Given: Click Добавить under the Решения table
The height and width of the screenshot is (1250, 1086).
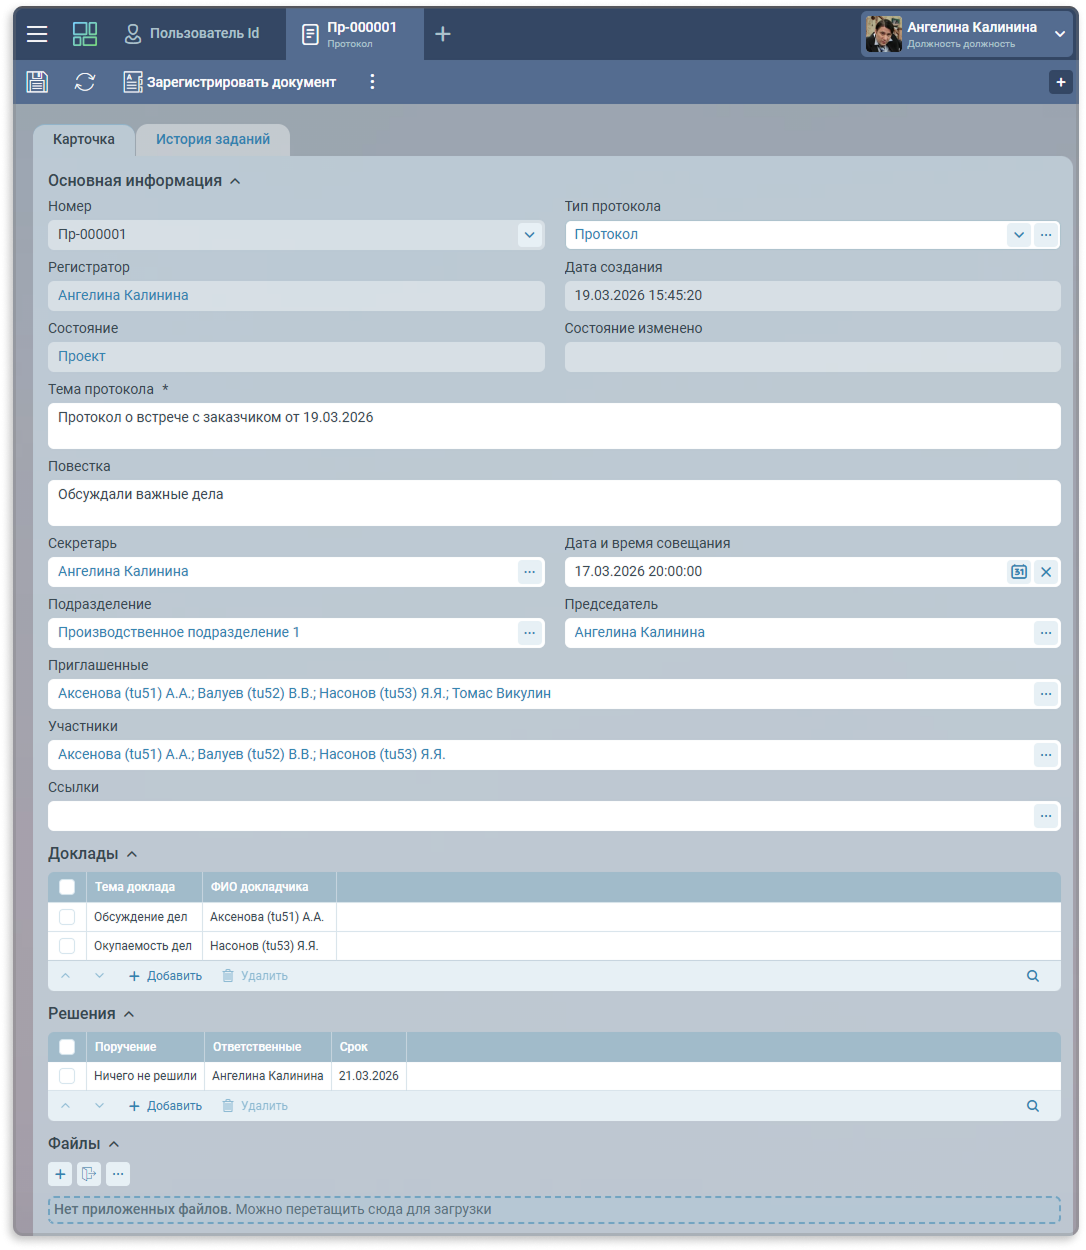Looking at the screenshot, I should (x=166, y=1106).
